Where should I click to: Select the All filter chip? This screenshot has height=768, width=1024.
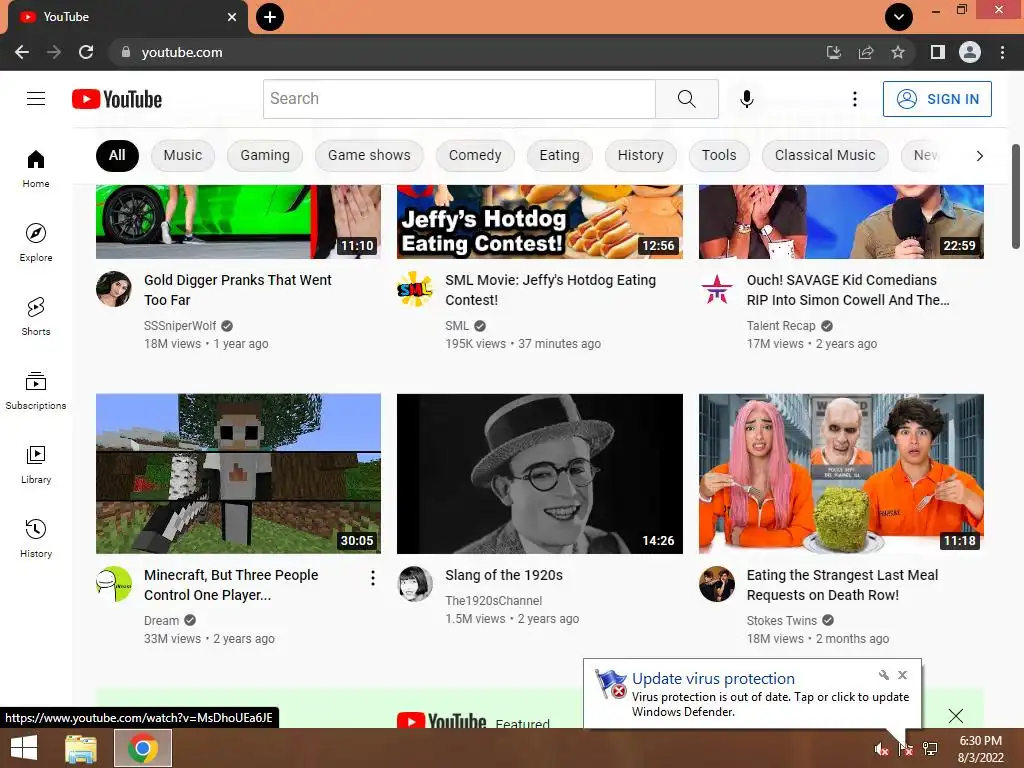pos(117,155)
